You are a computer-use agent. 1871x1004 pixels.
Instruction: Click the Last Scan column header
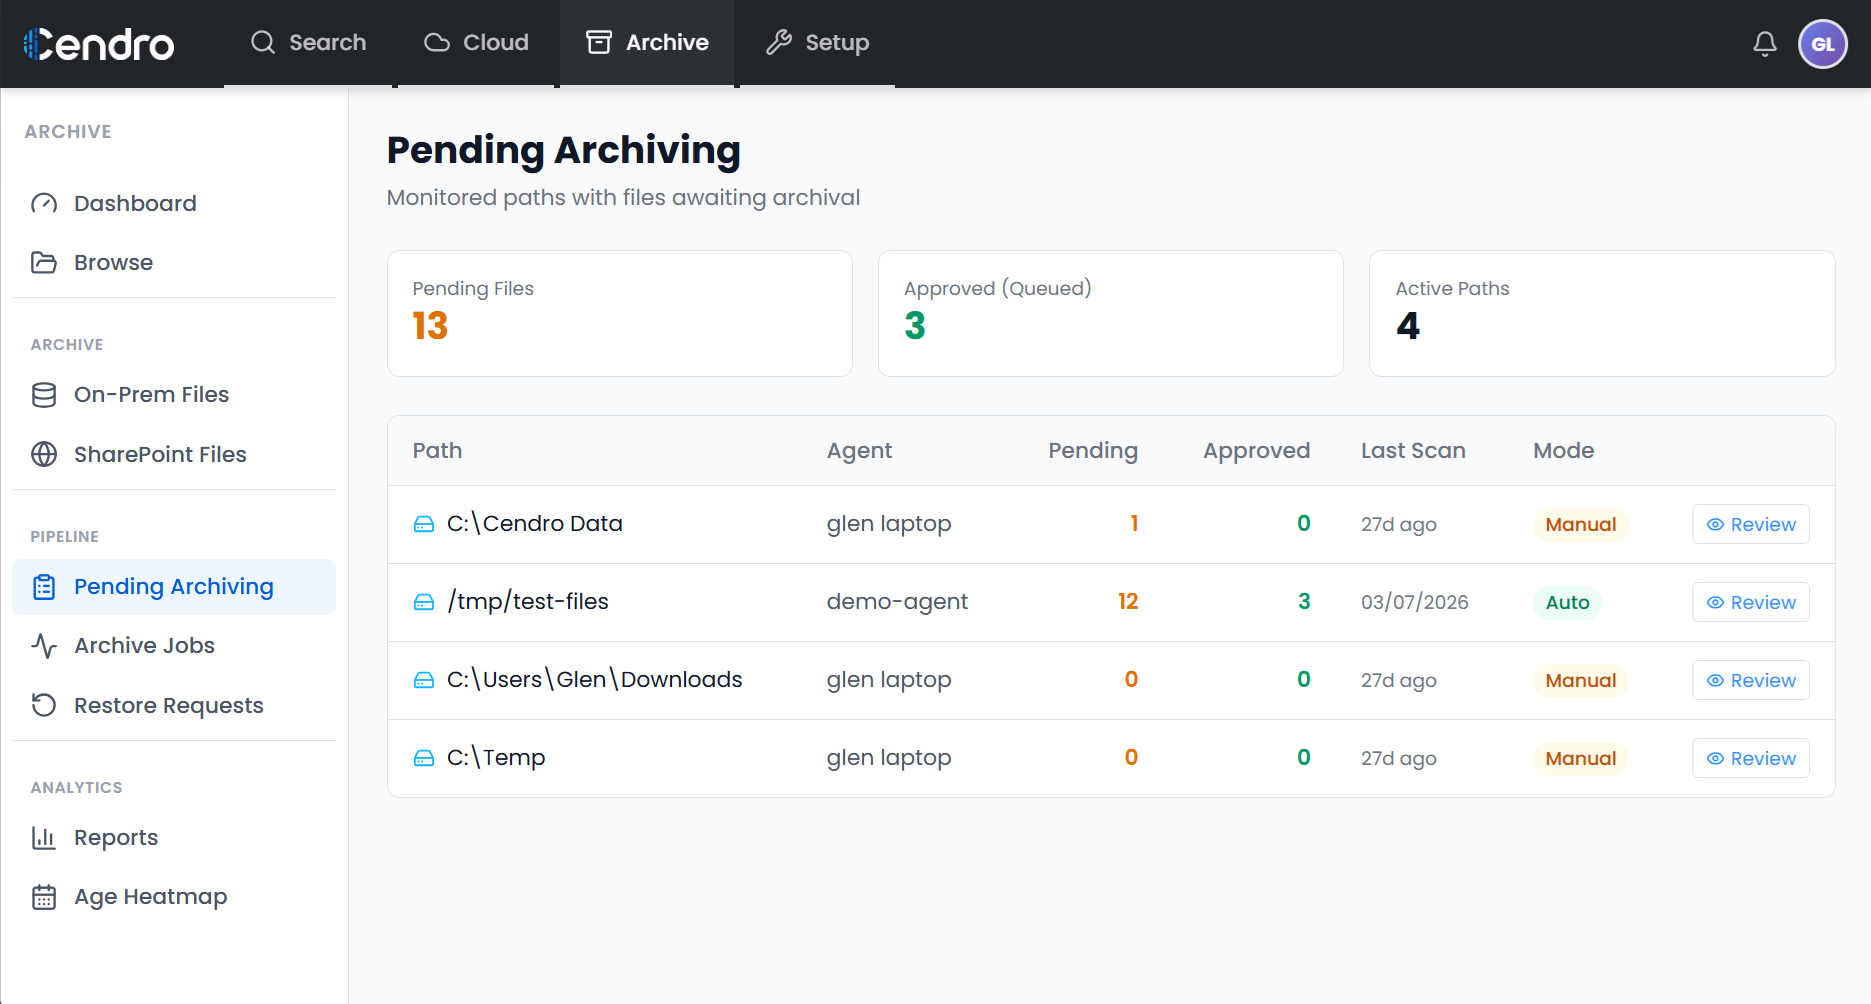point(1413,451)
